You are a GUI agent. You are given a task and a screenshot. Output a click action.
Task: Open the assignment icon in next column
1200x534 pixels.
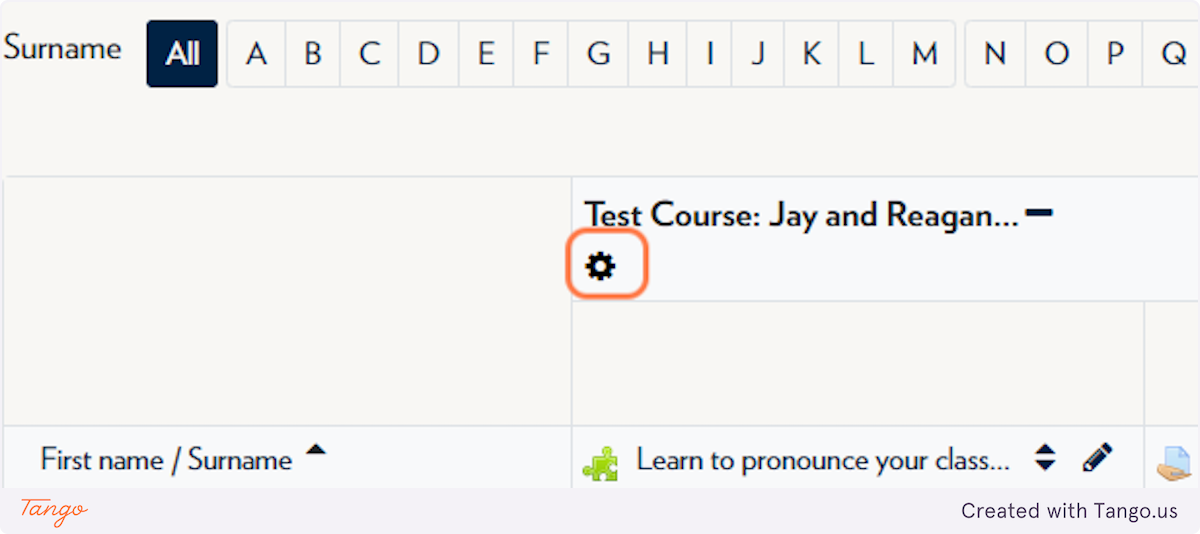coord(1173,461)
